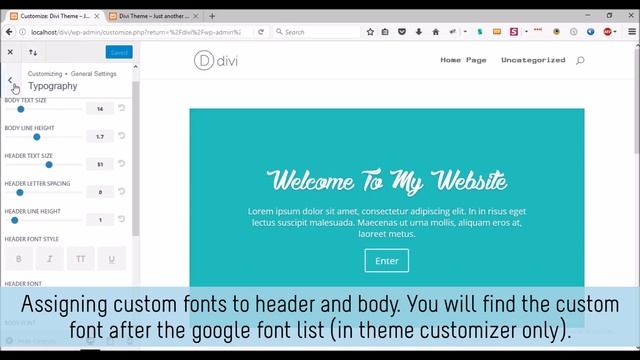Click the Enter button in hero section
This screenshot has width=640, height=360.
[387, 260]
